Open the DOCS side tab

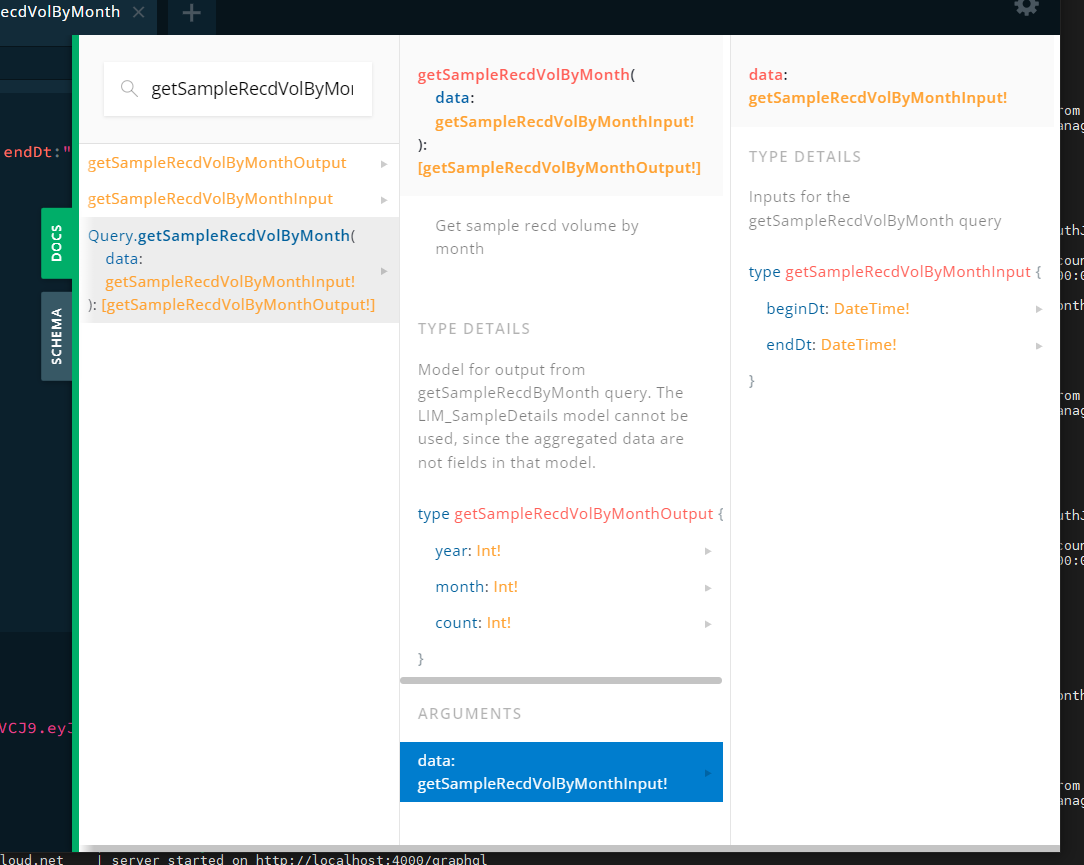click(x=57, y=243)
